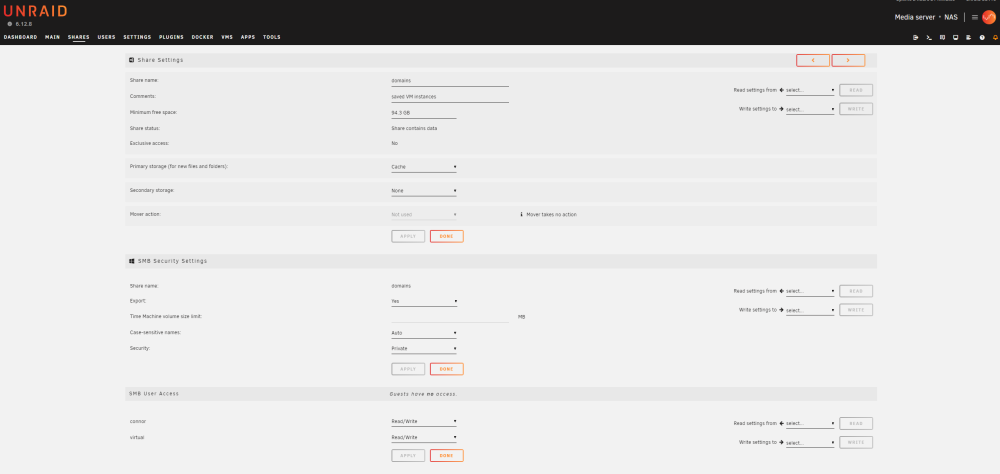Image resolution: width=1000 pixels, height=474 pixels.
Task: Click Done under SMB User Access
Action: pyautogui.click(x=446, y=455)
